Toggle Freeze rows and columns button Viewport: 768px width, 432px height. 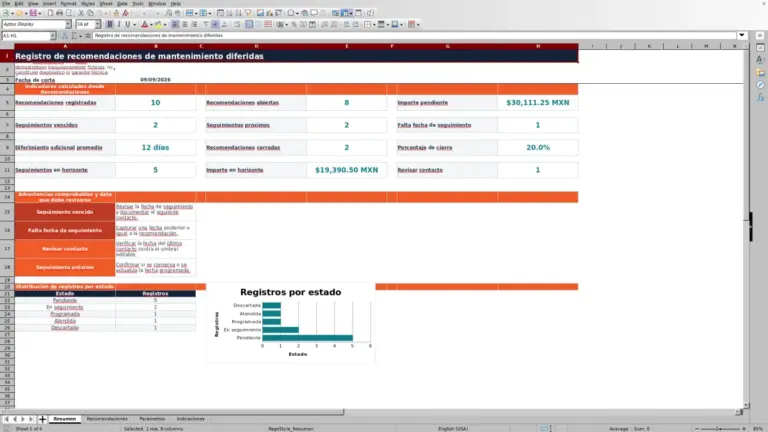coord(345,13)
